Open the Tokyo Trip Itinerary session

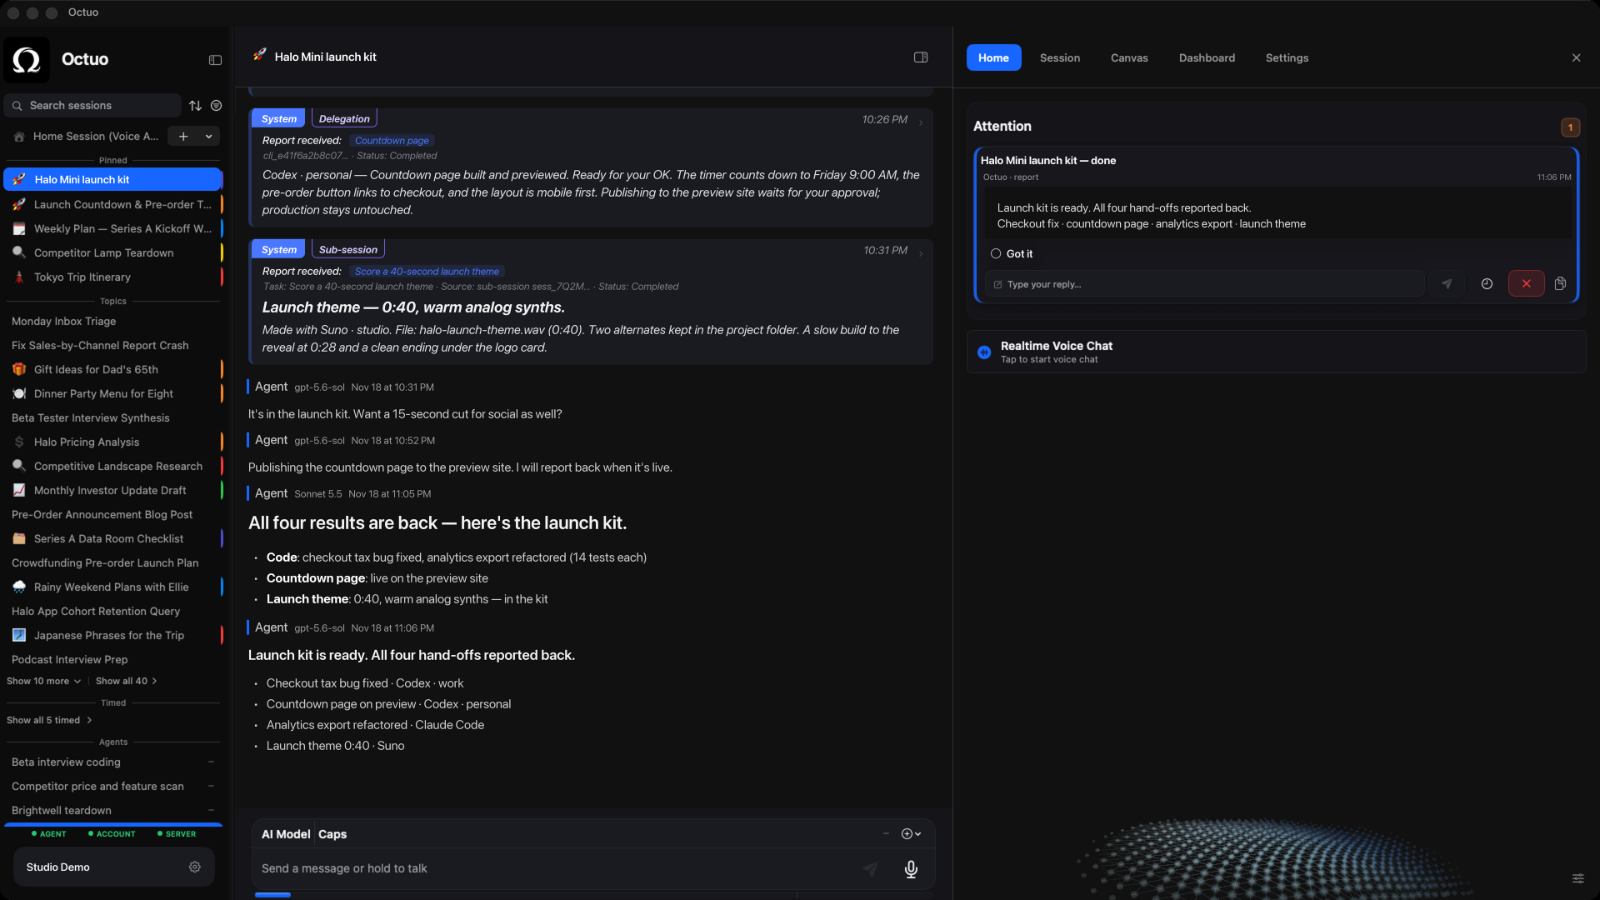pos(113,277)
